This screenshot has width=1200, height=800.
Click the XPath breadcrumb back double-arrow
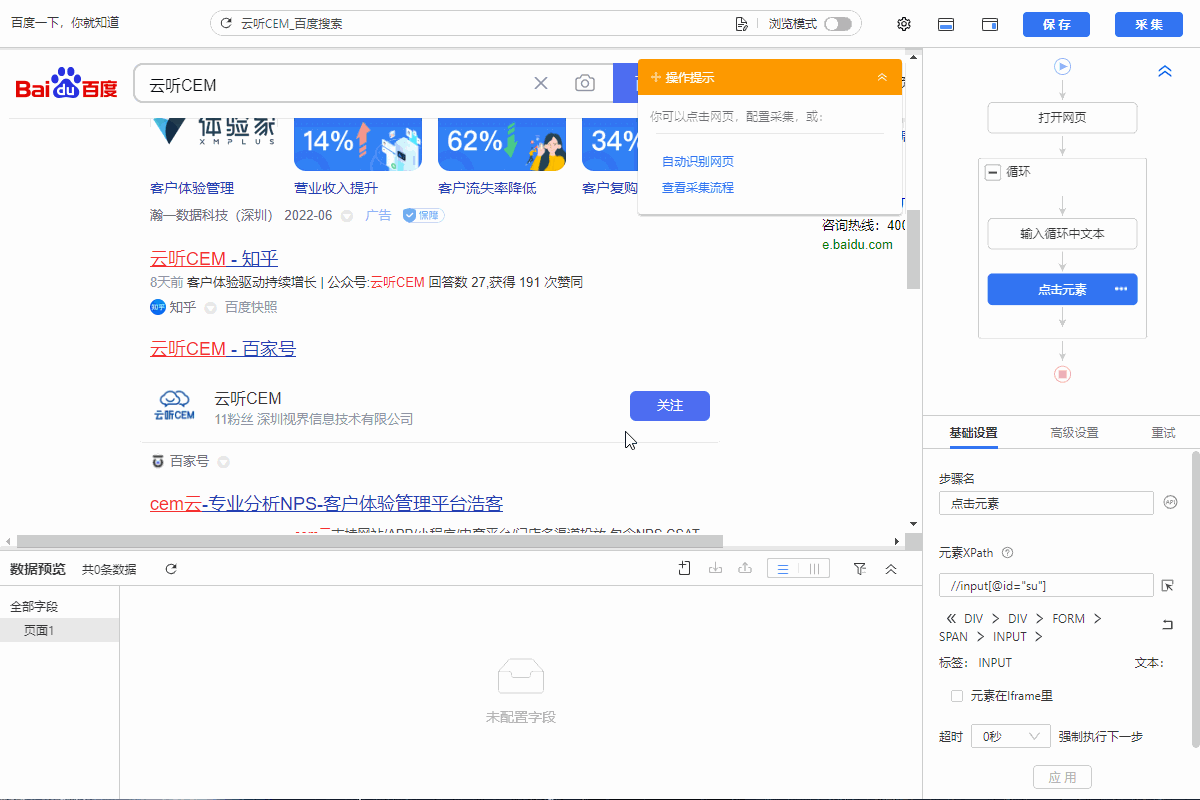click(x=951, y=619)
